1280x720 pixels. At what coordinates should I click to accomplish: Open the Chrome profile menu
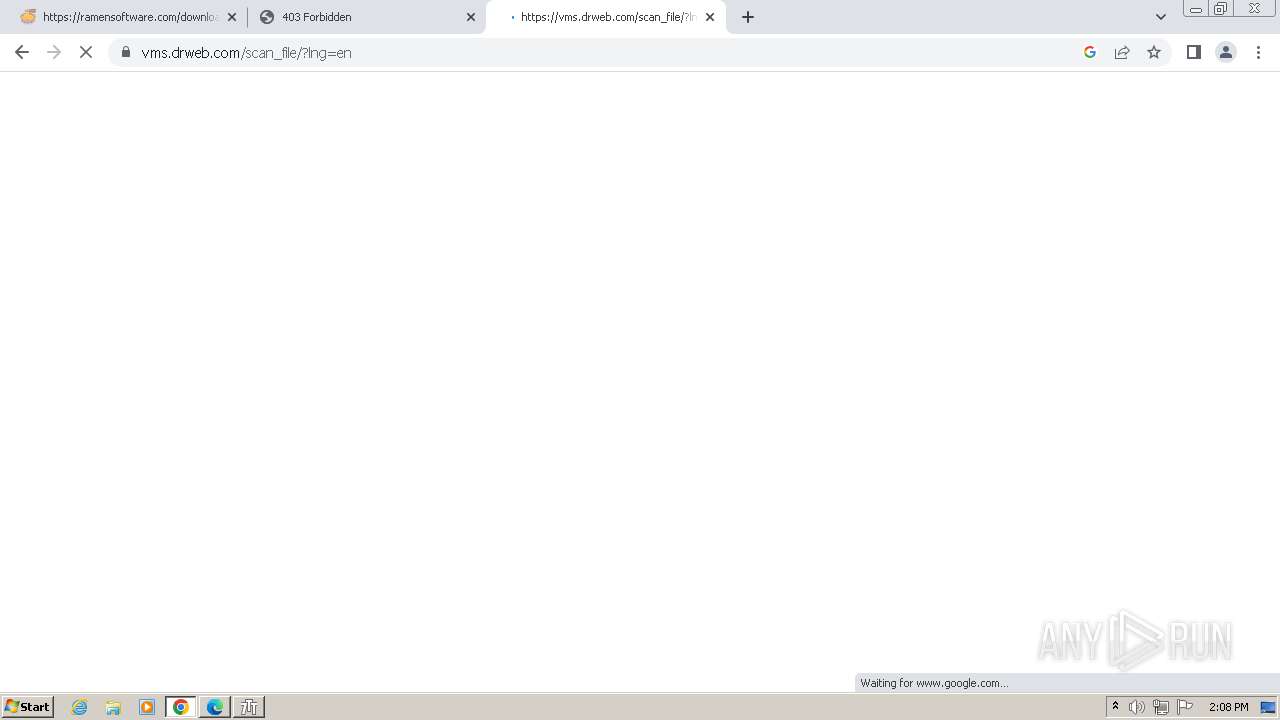tap(1226, 52)
